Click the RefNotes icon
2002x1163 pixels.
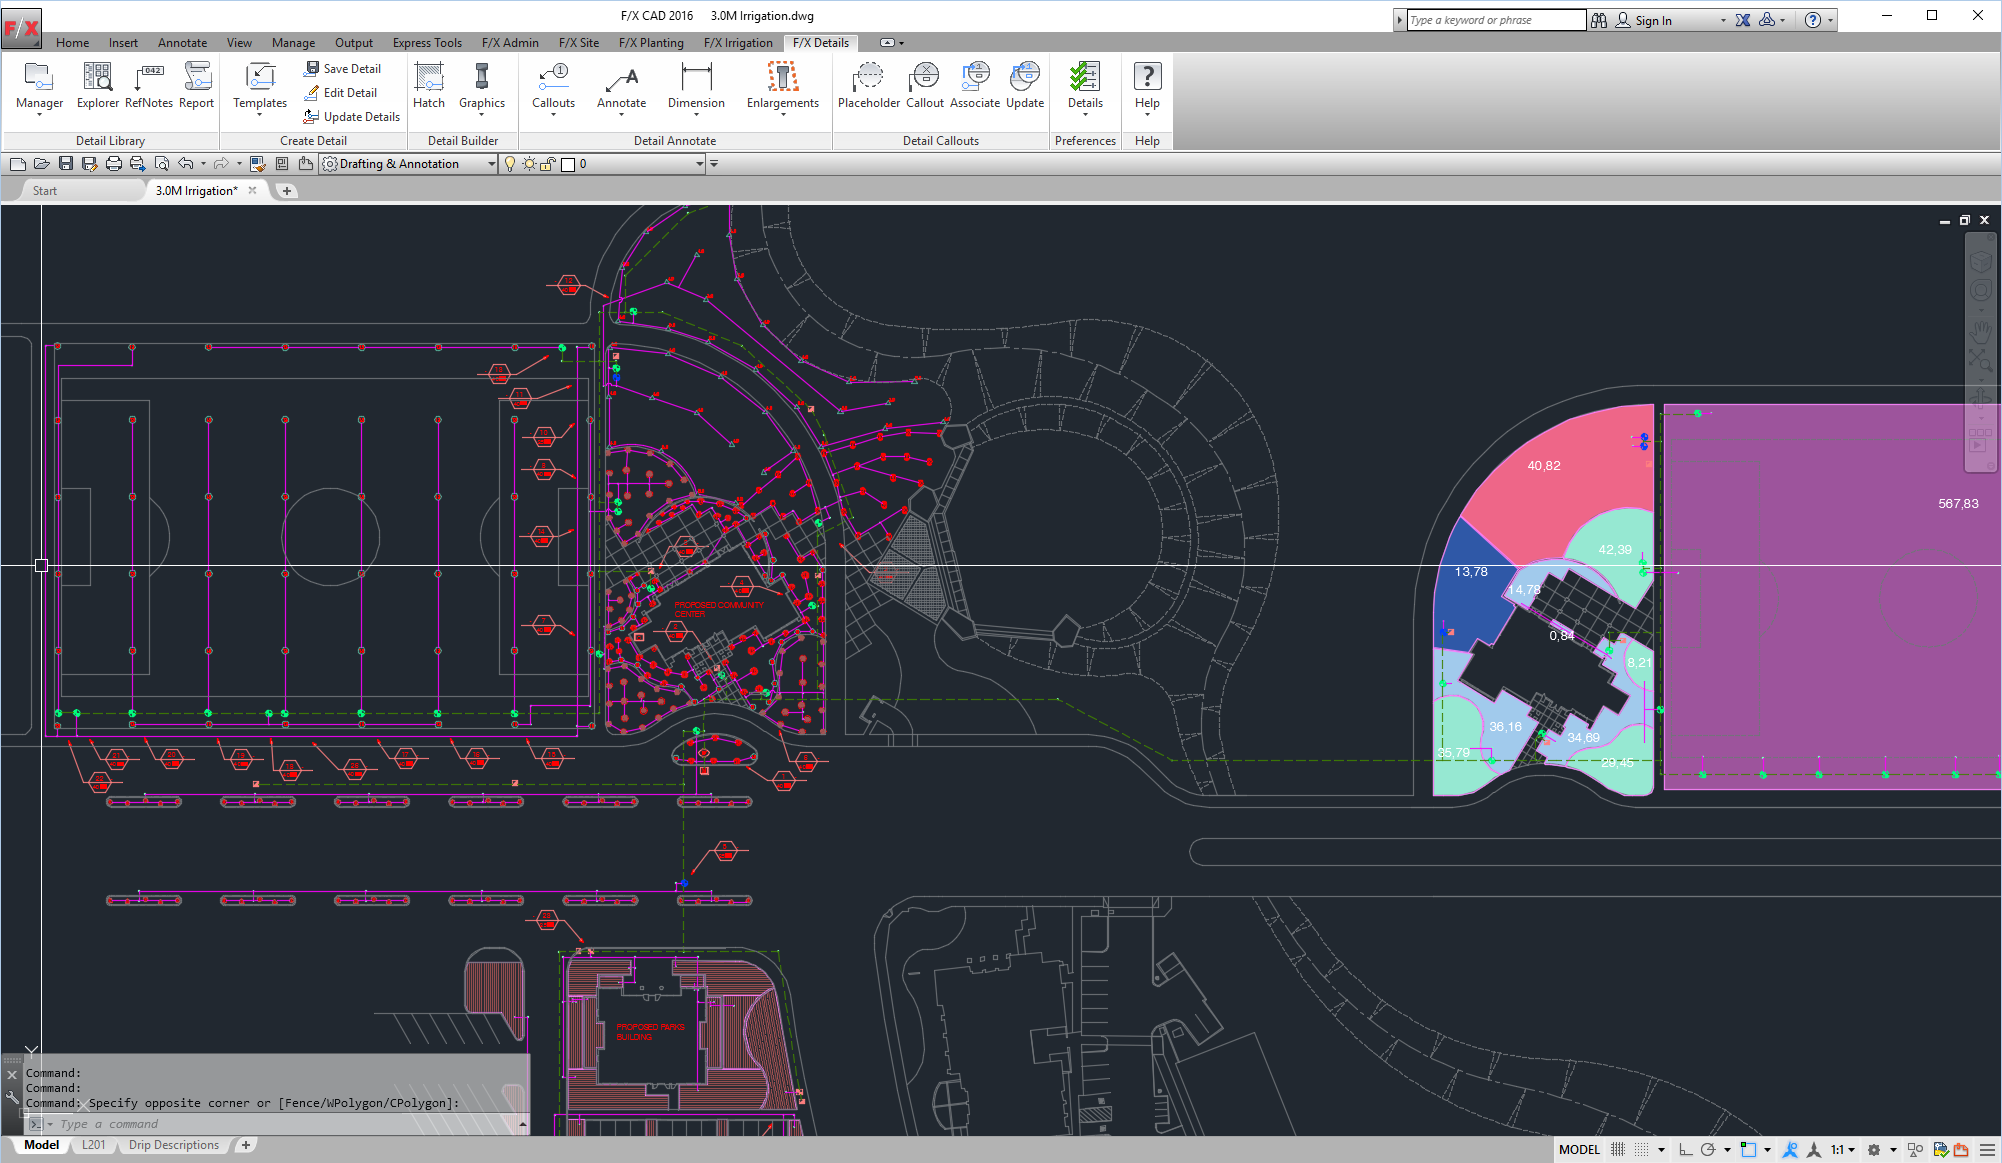click(149, 84)
